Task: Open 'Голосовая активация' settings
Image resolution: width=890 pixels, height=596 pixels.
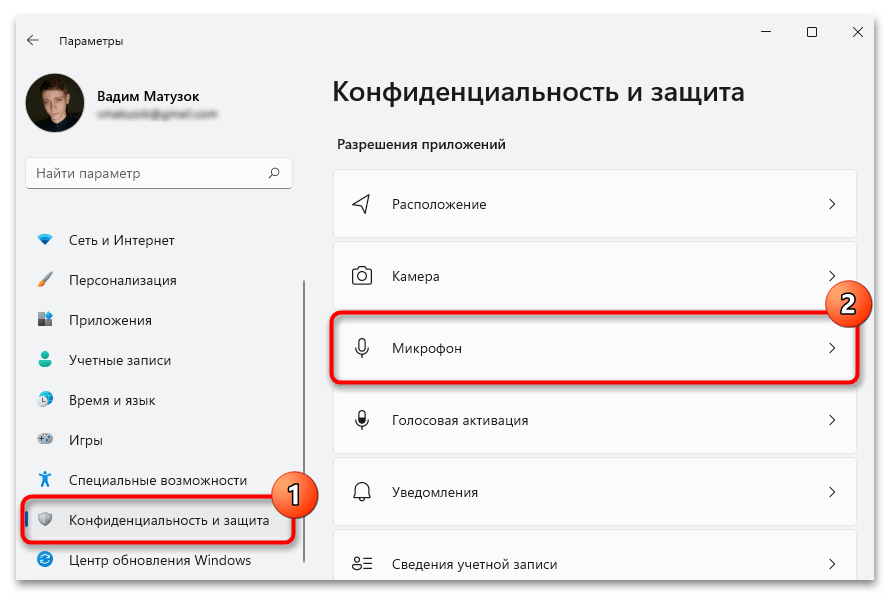Action: point(594,420)
